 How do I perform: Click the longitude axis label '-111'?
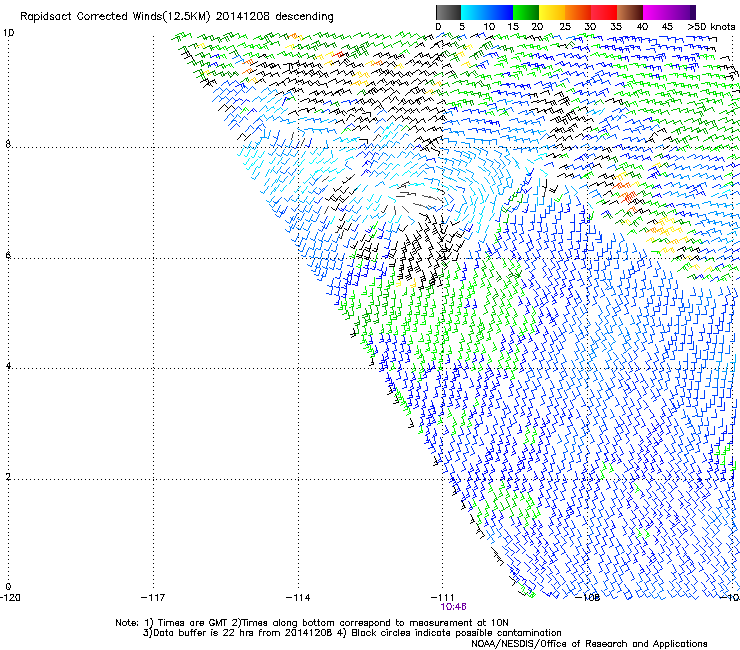443,598
